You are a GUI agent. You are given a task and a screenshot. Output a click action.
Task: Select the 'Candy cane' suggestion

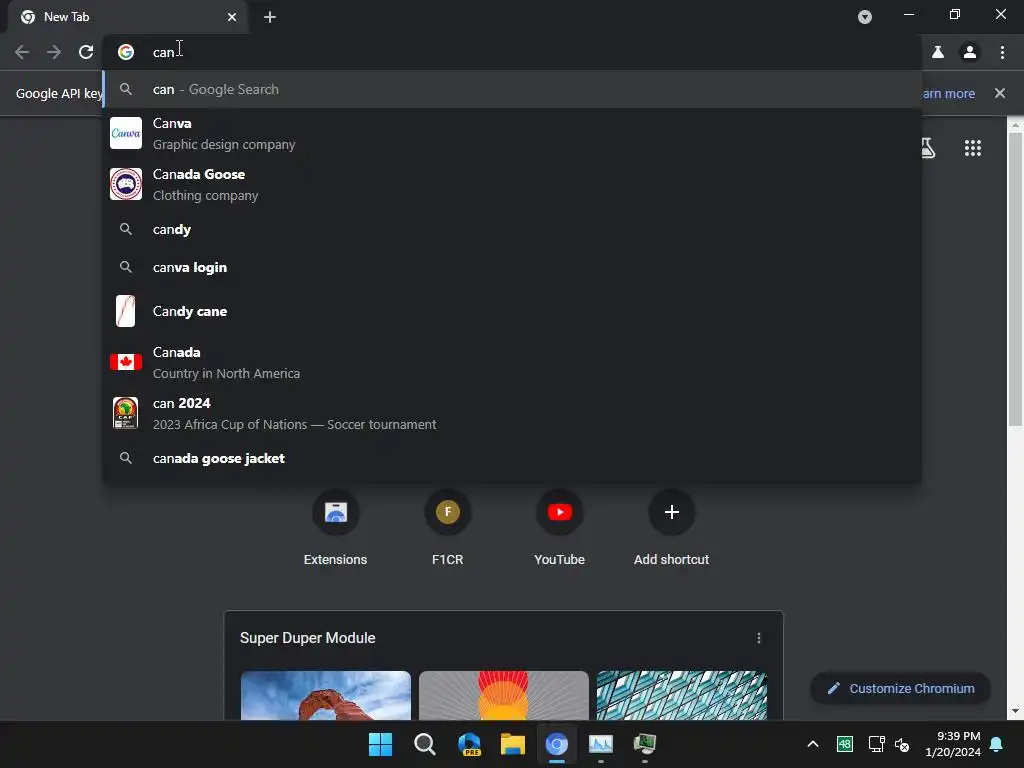513,311
